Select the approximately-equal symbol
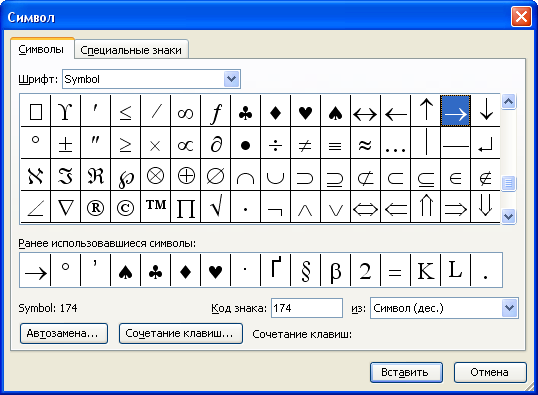Screen dimensions: 538x395 [x=365, y=143]
